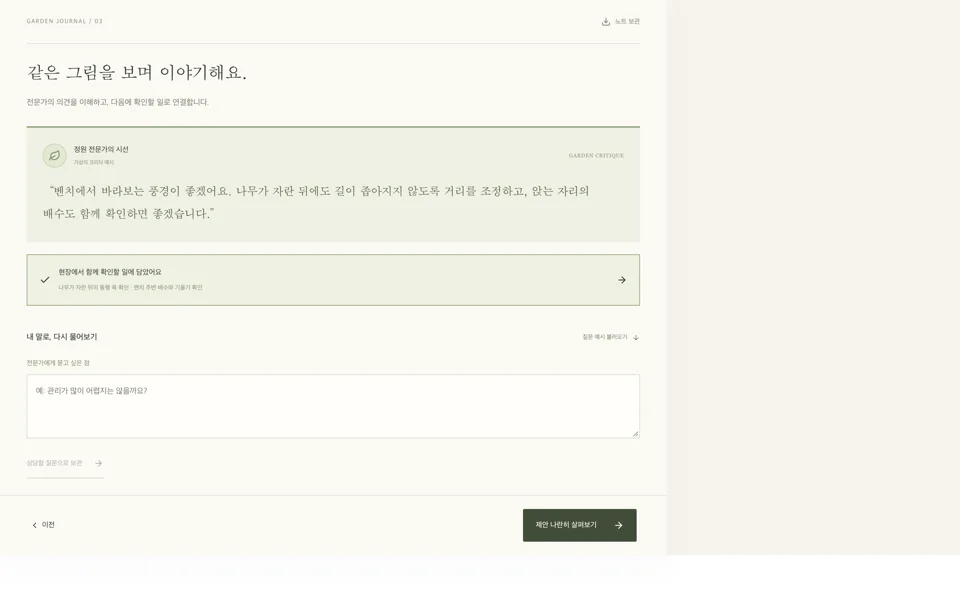Click the download icon beside 노트 보관
Screen dimensions: 960x600
pyautogui.click(x=606, y=21)
